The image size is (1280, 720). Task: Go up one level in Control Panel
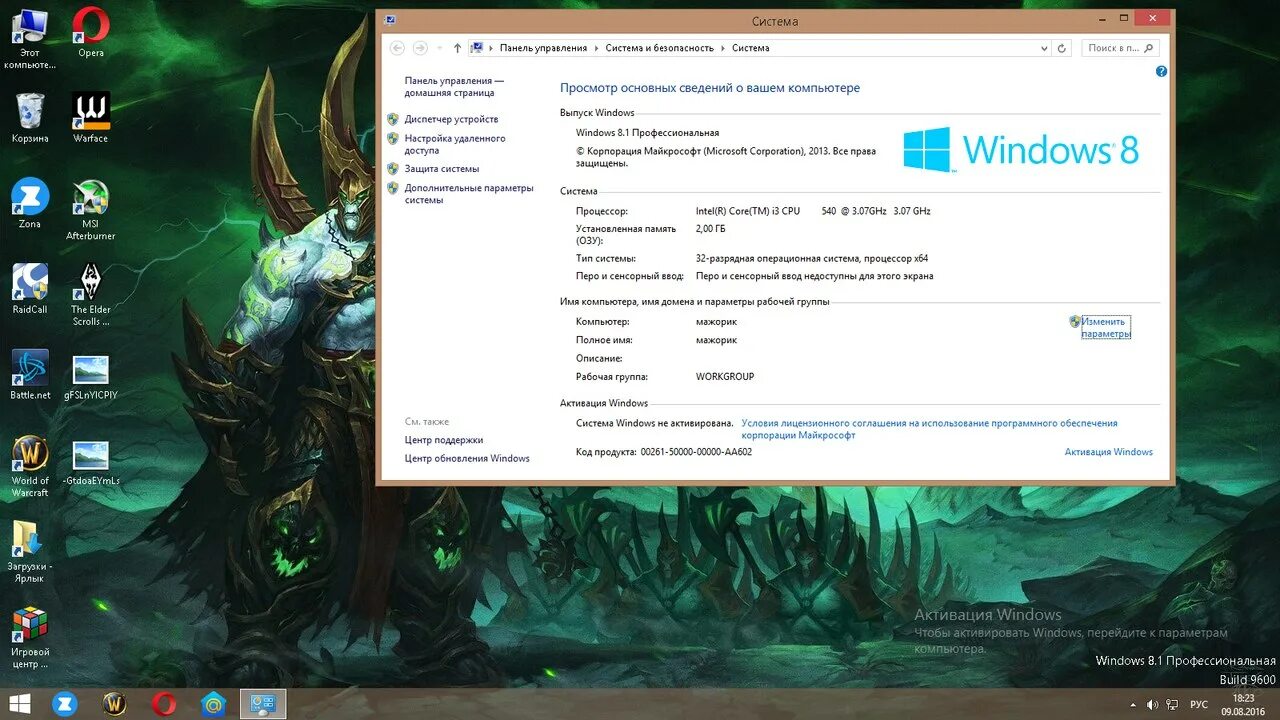457,48
